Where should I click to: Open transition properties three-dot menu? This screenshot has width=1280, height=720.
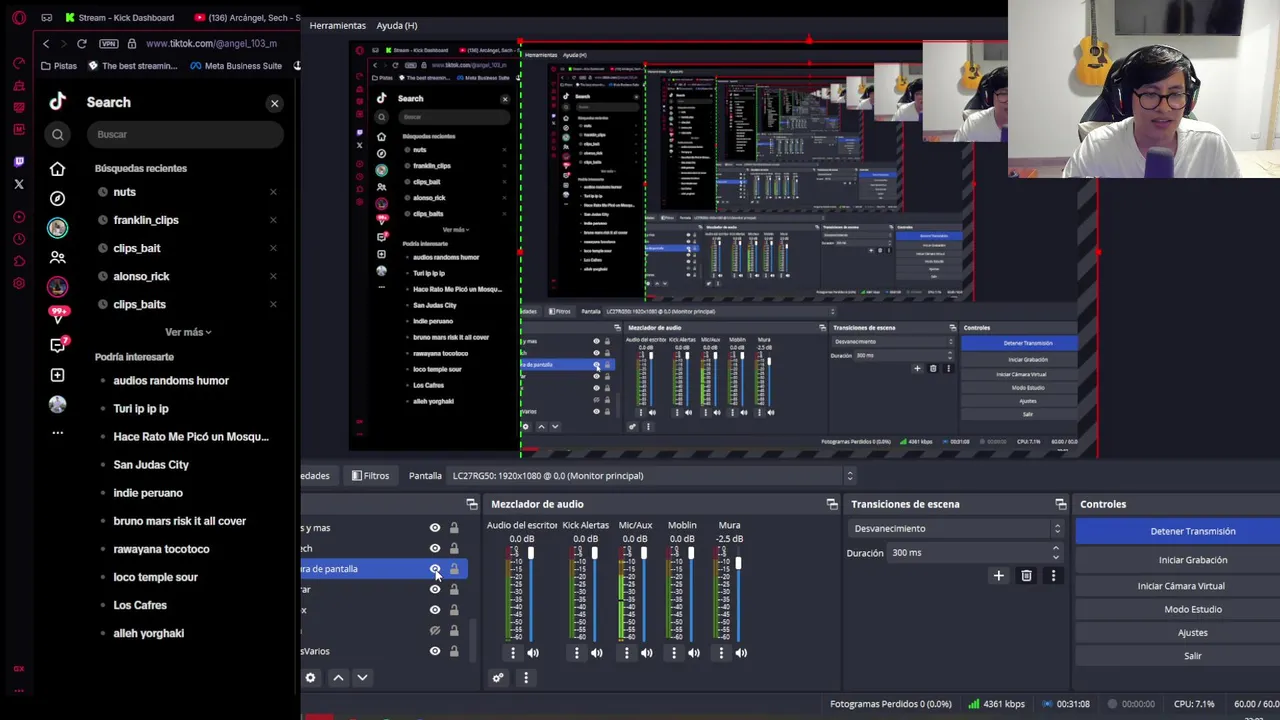click(1053, 576)
